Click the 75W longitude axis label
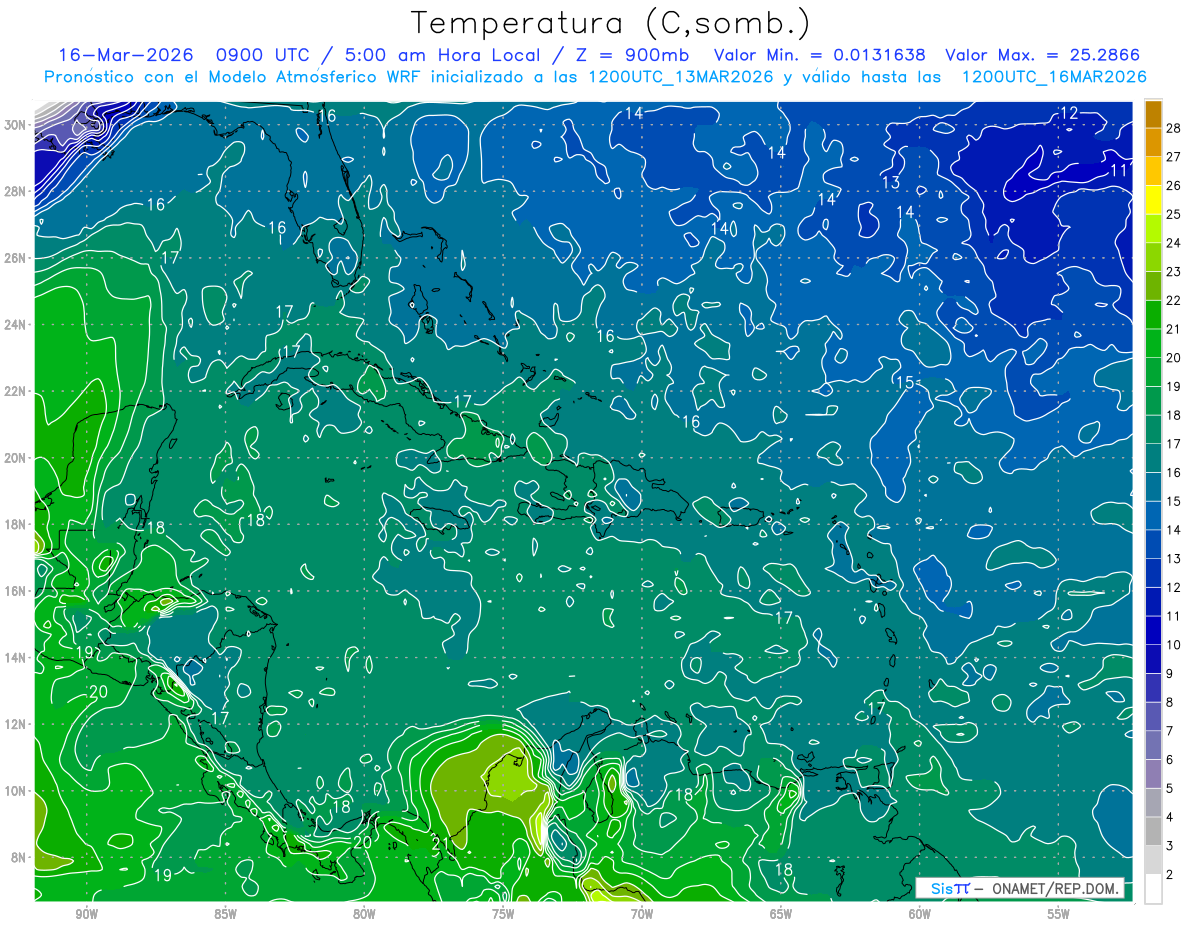 pos(503,914)
